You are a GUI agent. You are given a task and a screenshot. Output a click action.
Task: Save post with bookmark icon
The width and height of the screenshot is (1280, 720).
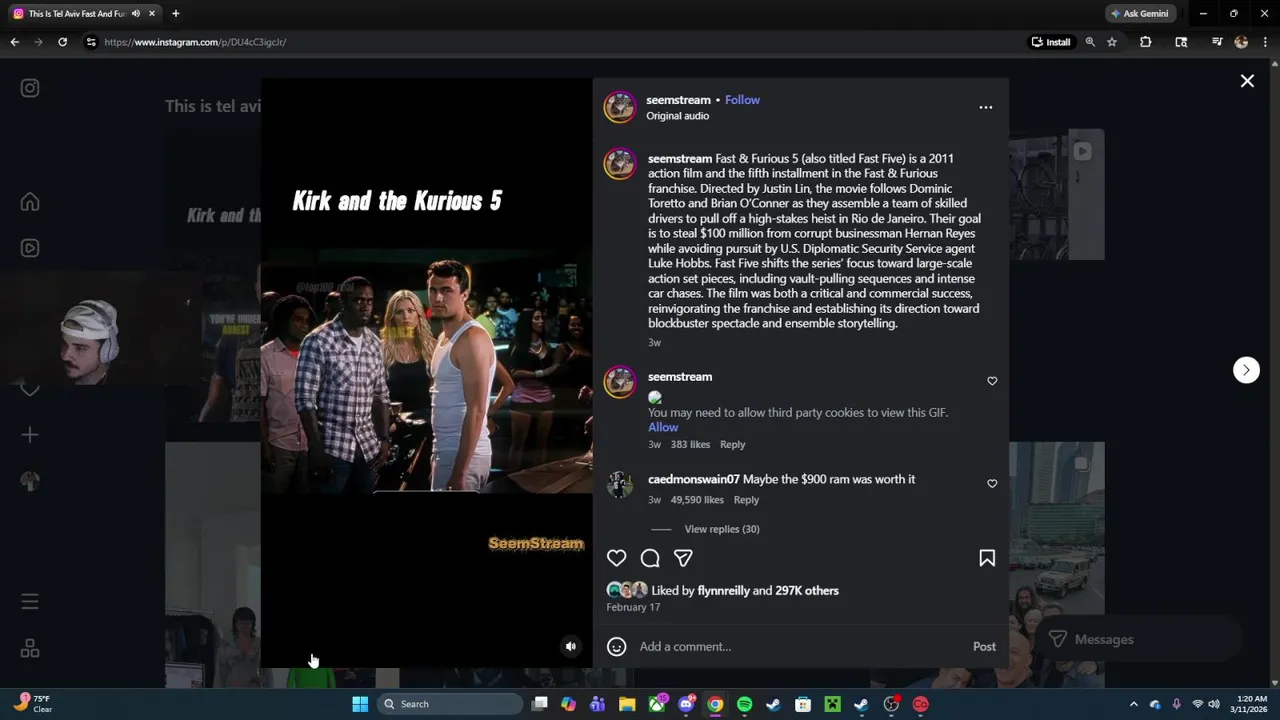pos(987,558)
